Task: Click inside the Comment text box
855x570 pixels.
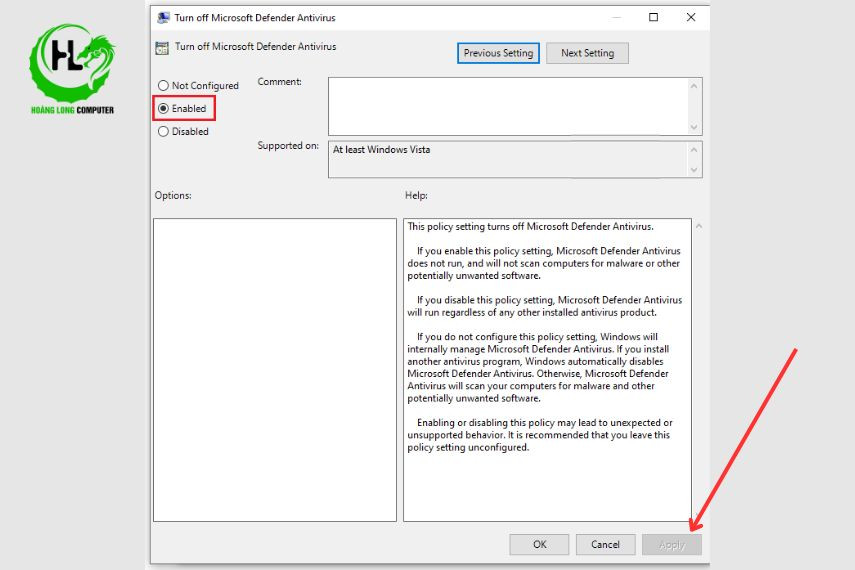Action: (508, 106)
